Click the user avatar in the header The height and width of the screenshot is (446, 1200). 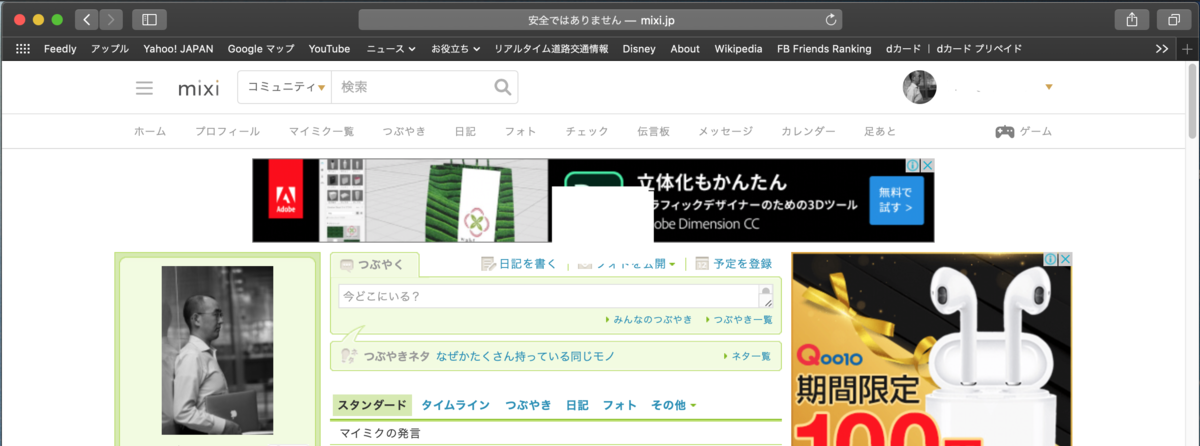click(x=920, y=87)
